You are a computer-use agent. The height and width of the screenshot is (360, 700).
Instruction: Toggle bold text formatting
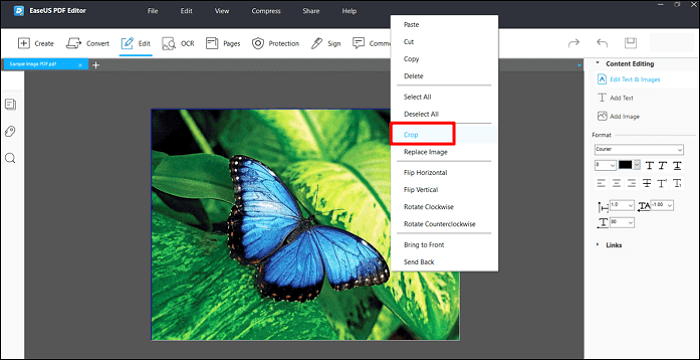pos(649,165)
